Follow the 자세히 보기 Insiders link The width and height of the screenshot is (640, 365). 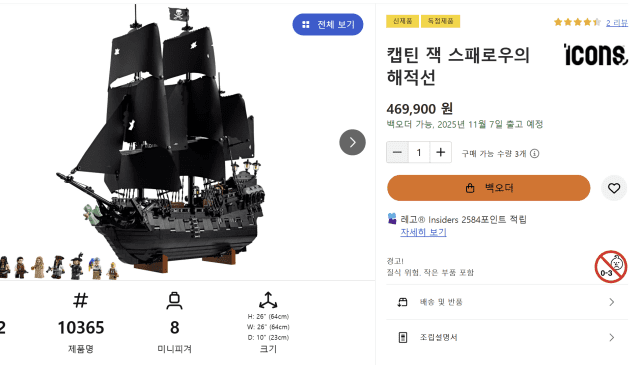click(423, 232)
